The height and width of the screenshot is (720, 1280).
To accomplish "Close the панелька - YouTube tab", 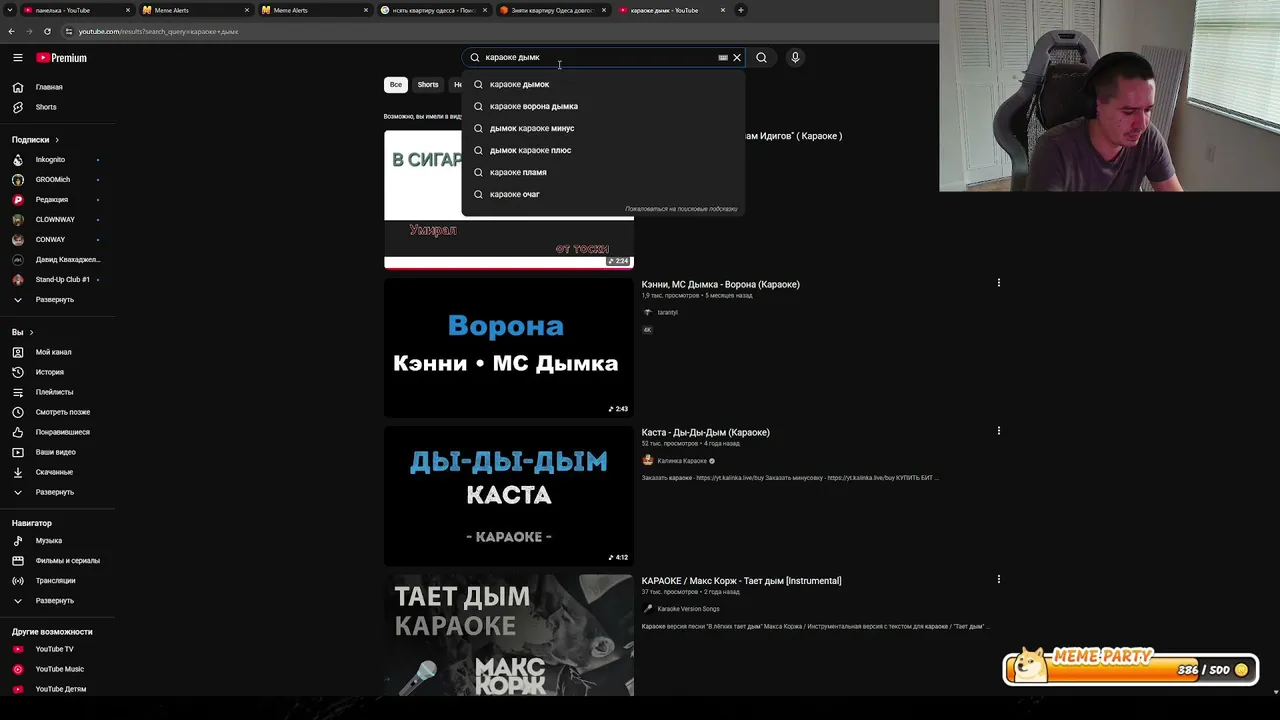I will coord(128,10).
